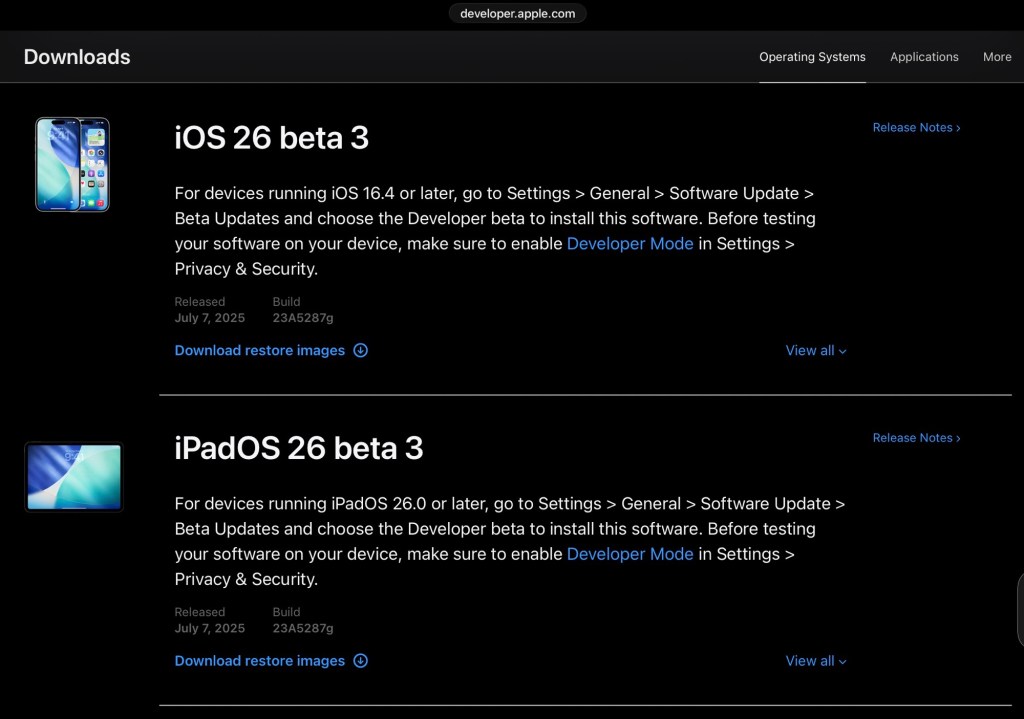Follow the Developer Mode link in iOS description
This screenshot has width=1024, height=719.
(629, 243)
